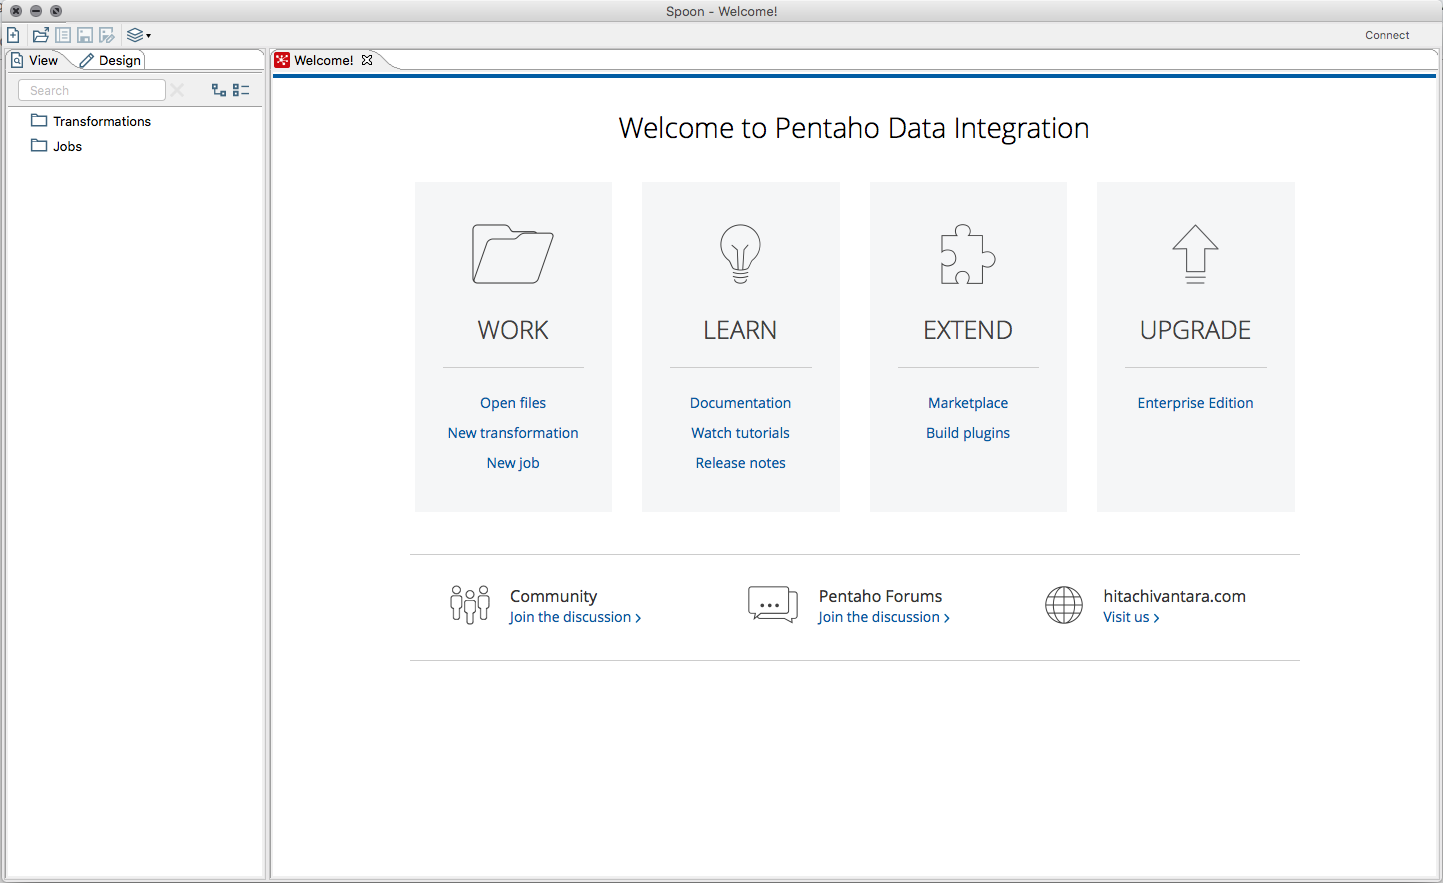Click the New job link
Viewport: 1443px width, 883px height.
point(513,463)
